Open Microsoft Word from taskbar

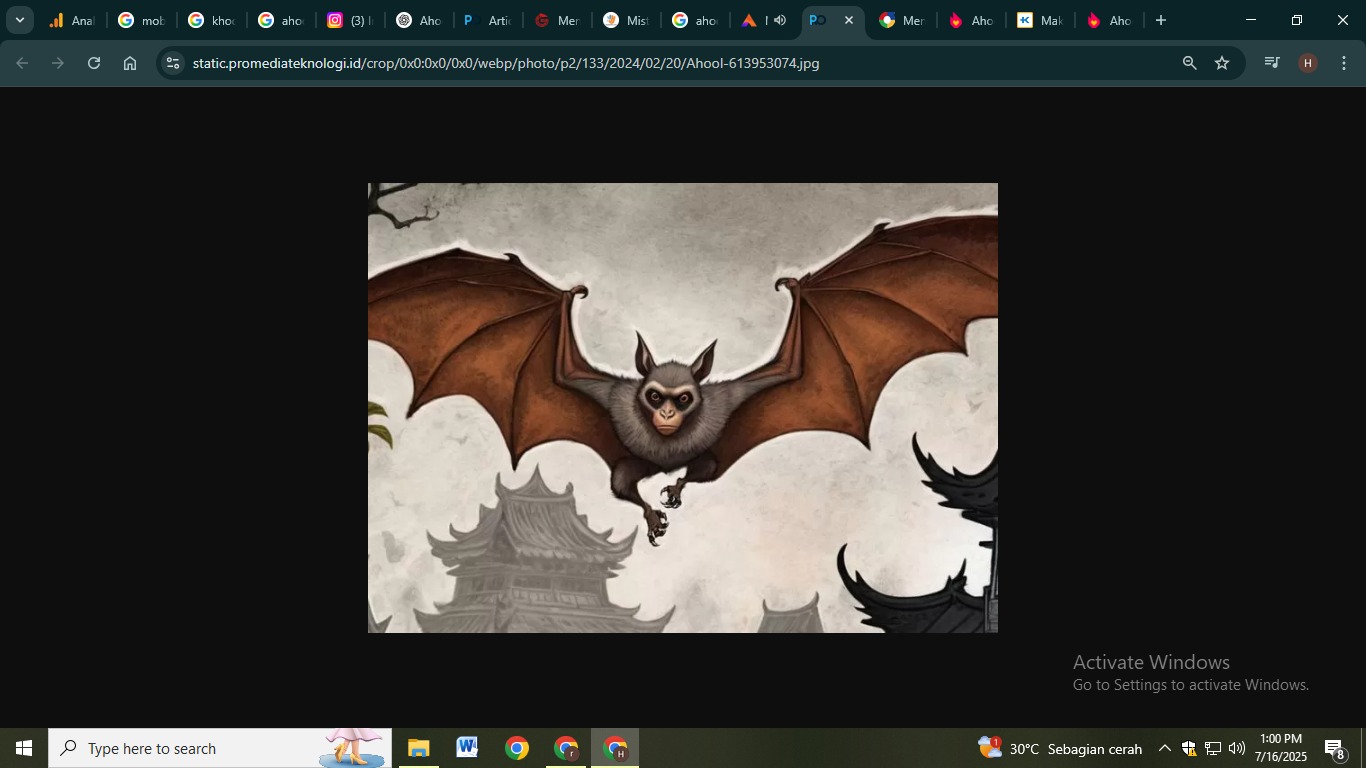coord(467,748)
